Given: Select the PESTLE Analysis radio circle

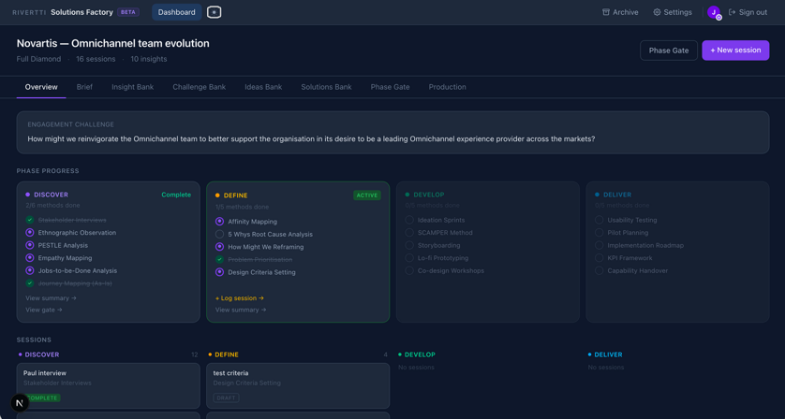Looking at the screenshot, I should click(30, 245).
